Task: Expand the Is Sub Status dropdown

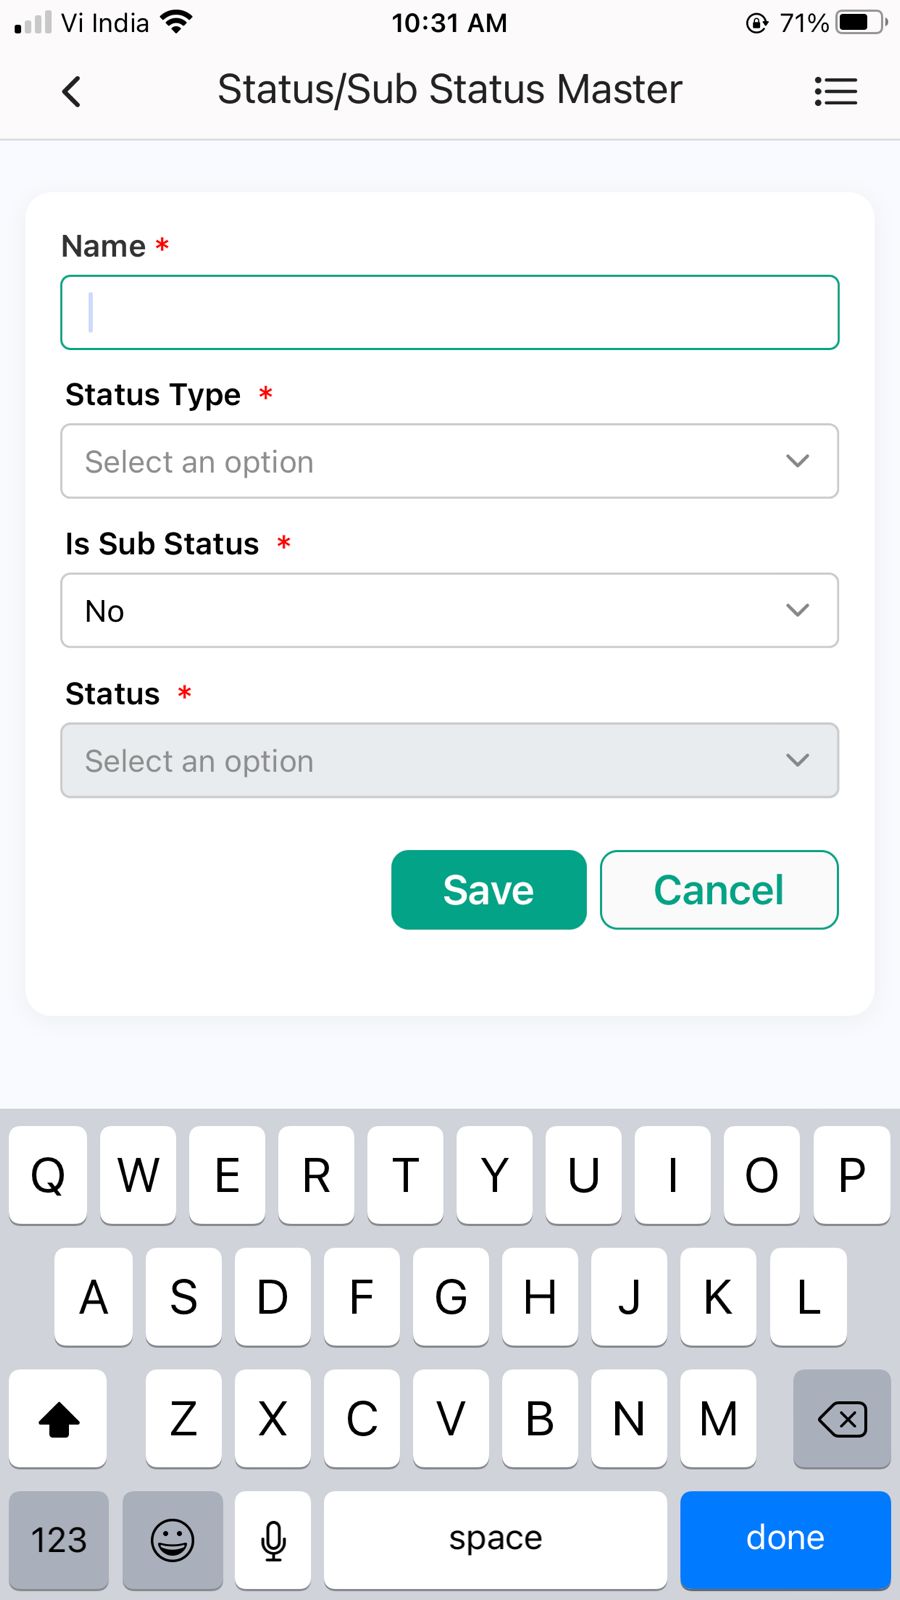Action: click(449, 610)
